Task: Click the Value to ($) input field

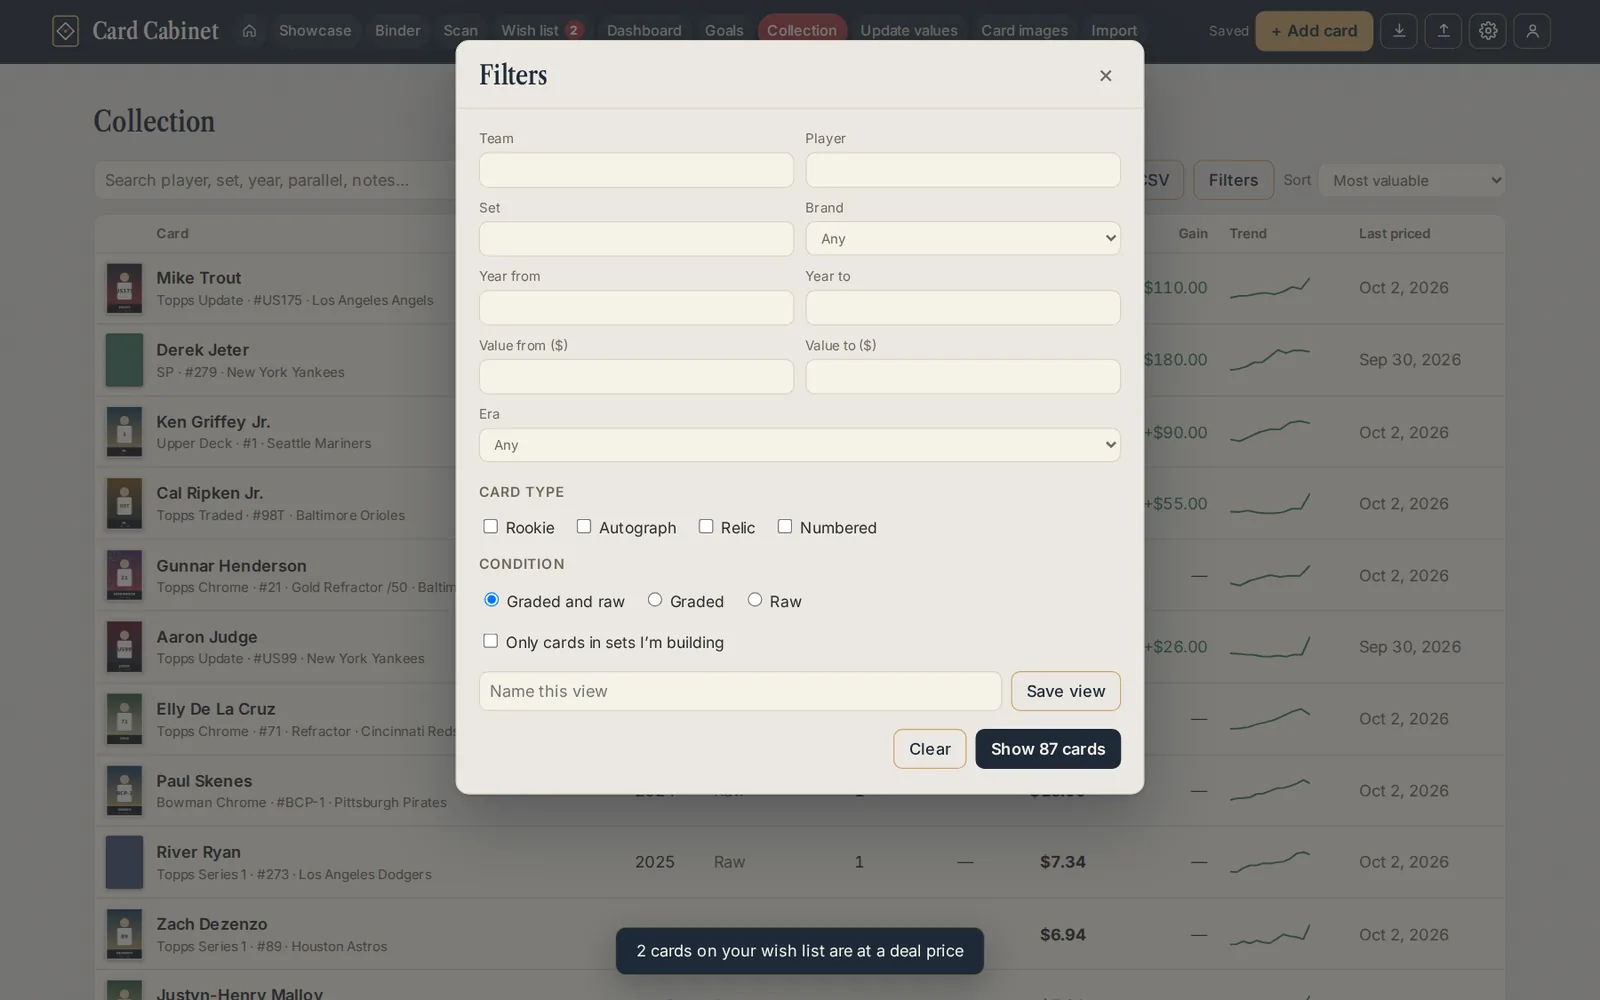Action: (963, 377)
